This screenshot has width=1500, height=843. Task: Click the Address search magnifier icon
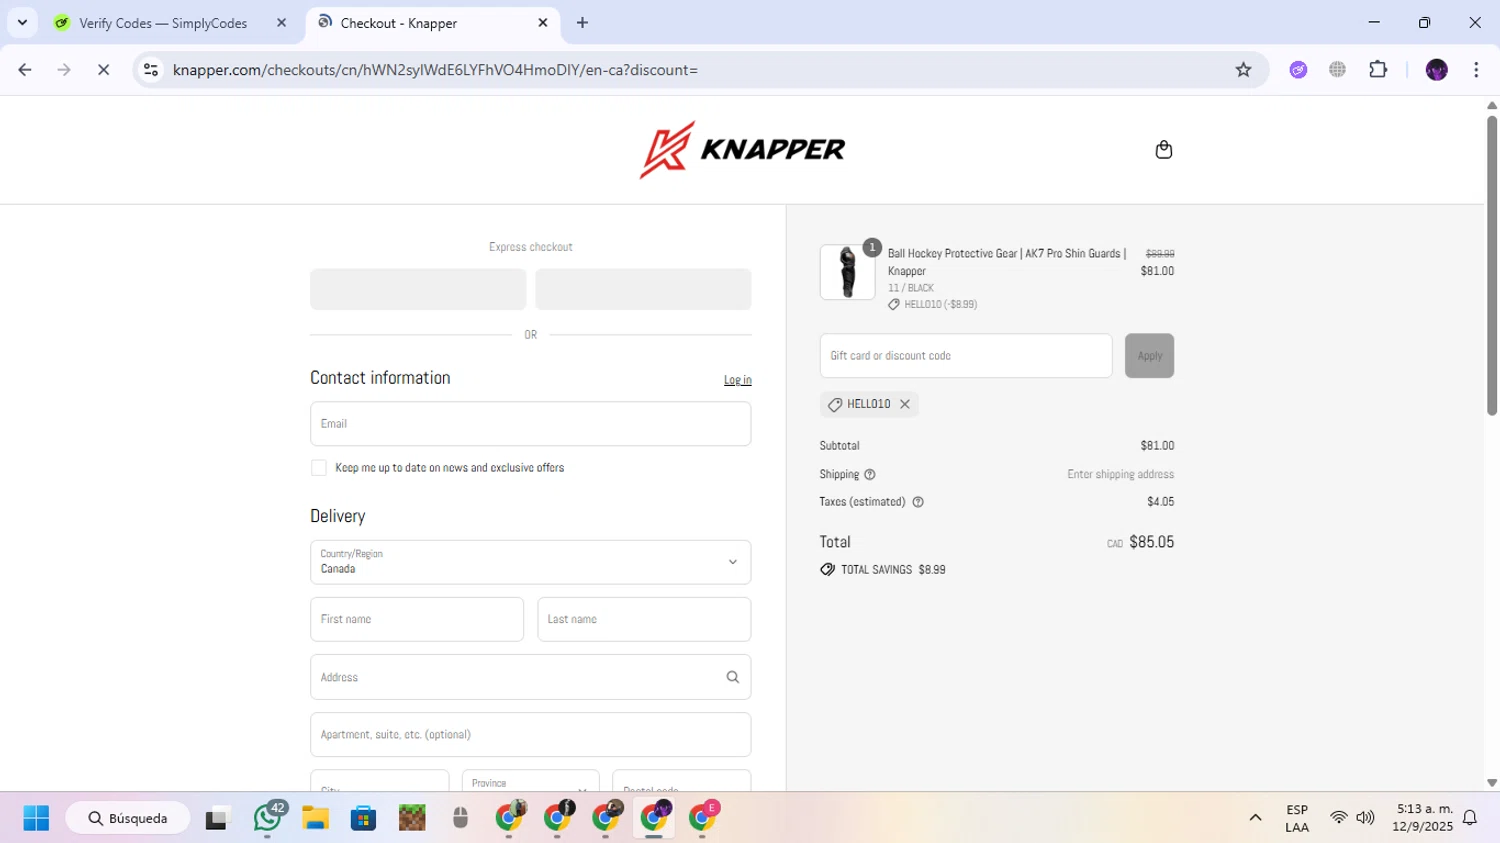[733, 677]
